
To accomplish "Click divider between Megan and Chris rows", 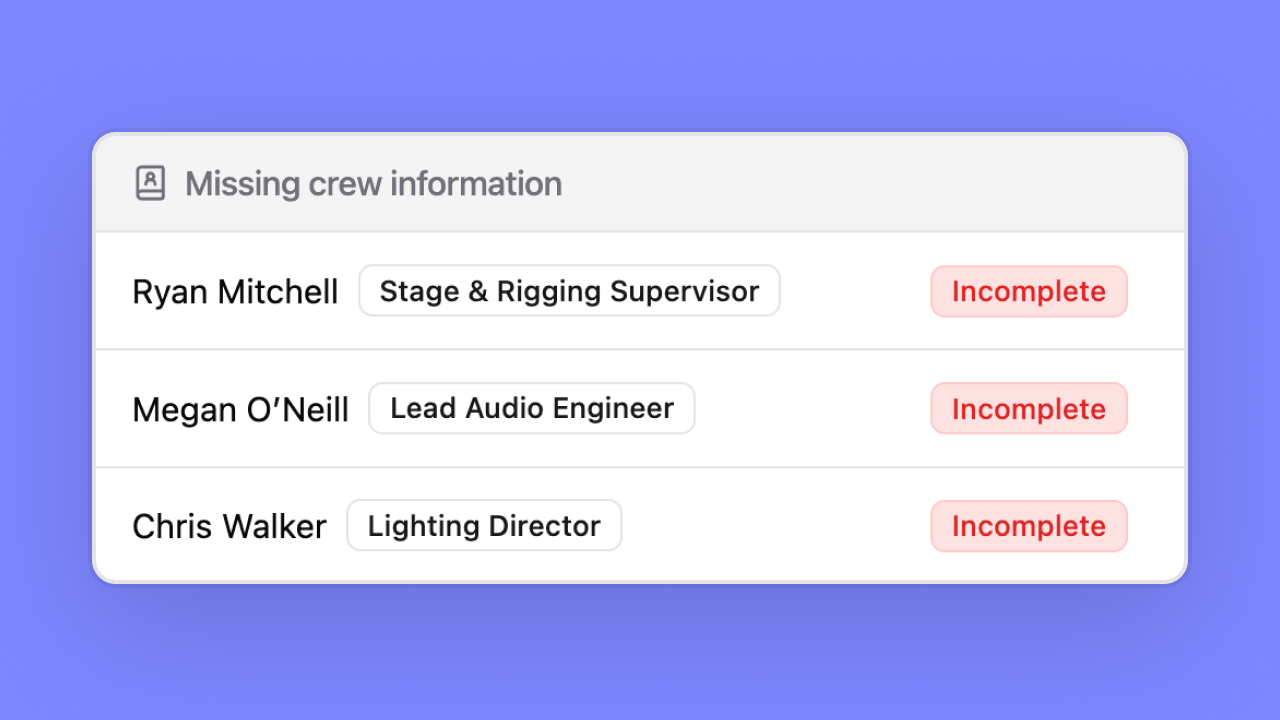I will [640, 467].
